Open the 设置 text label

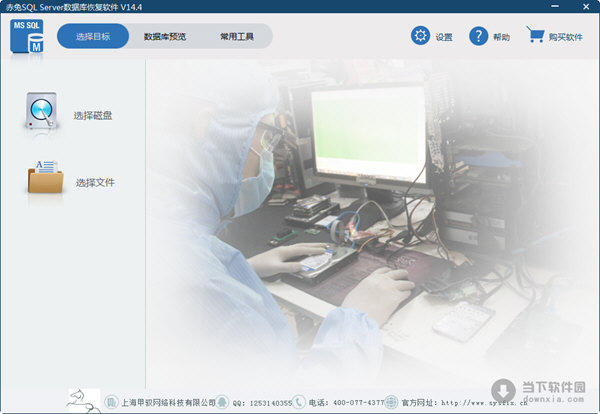444,37
